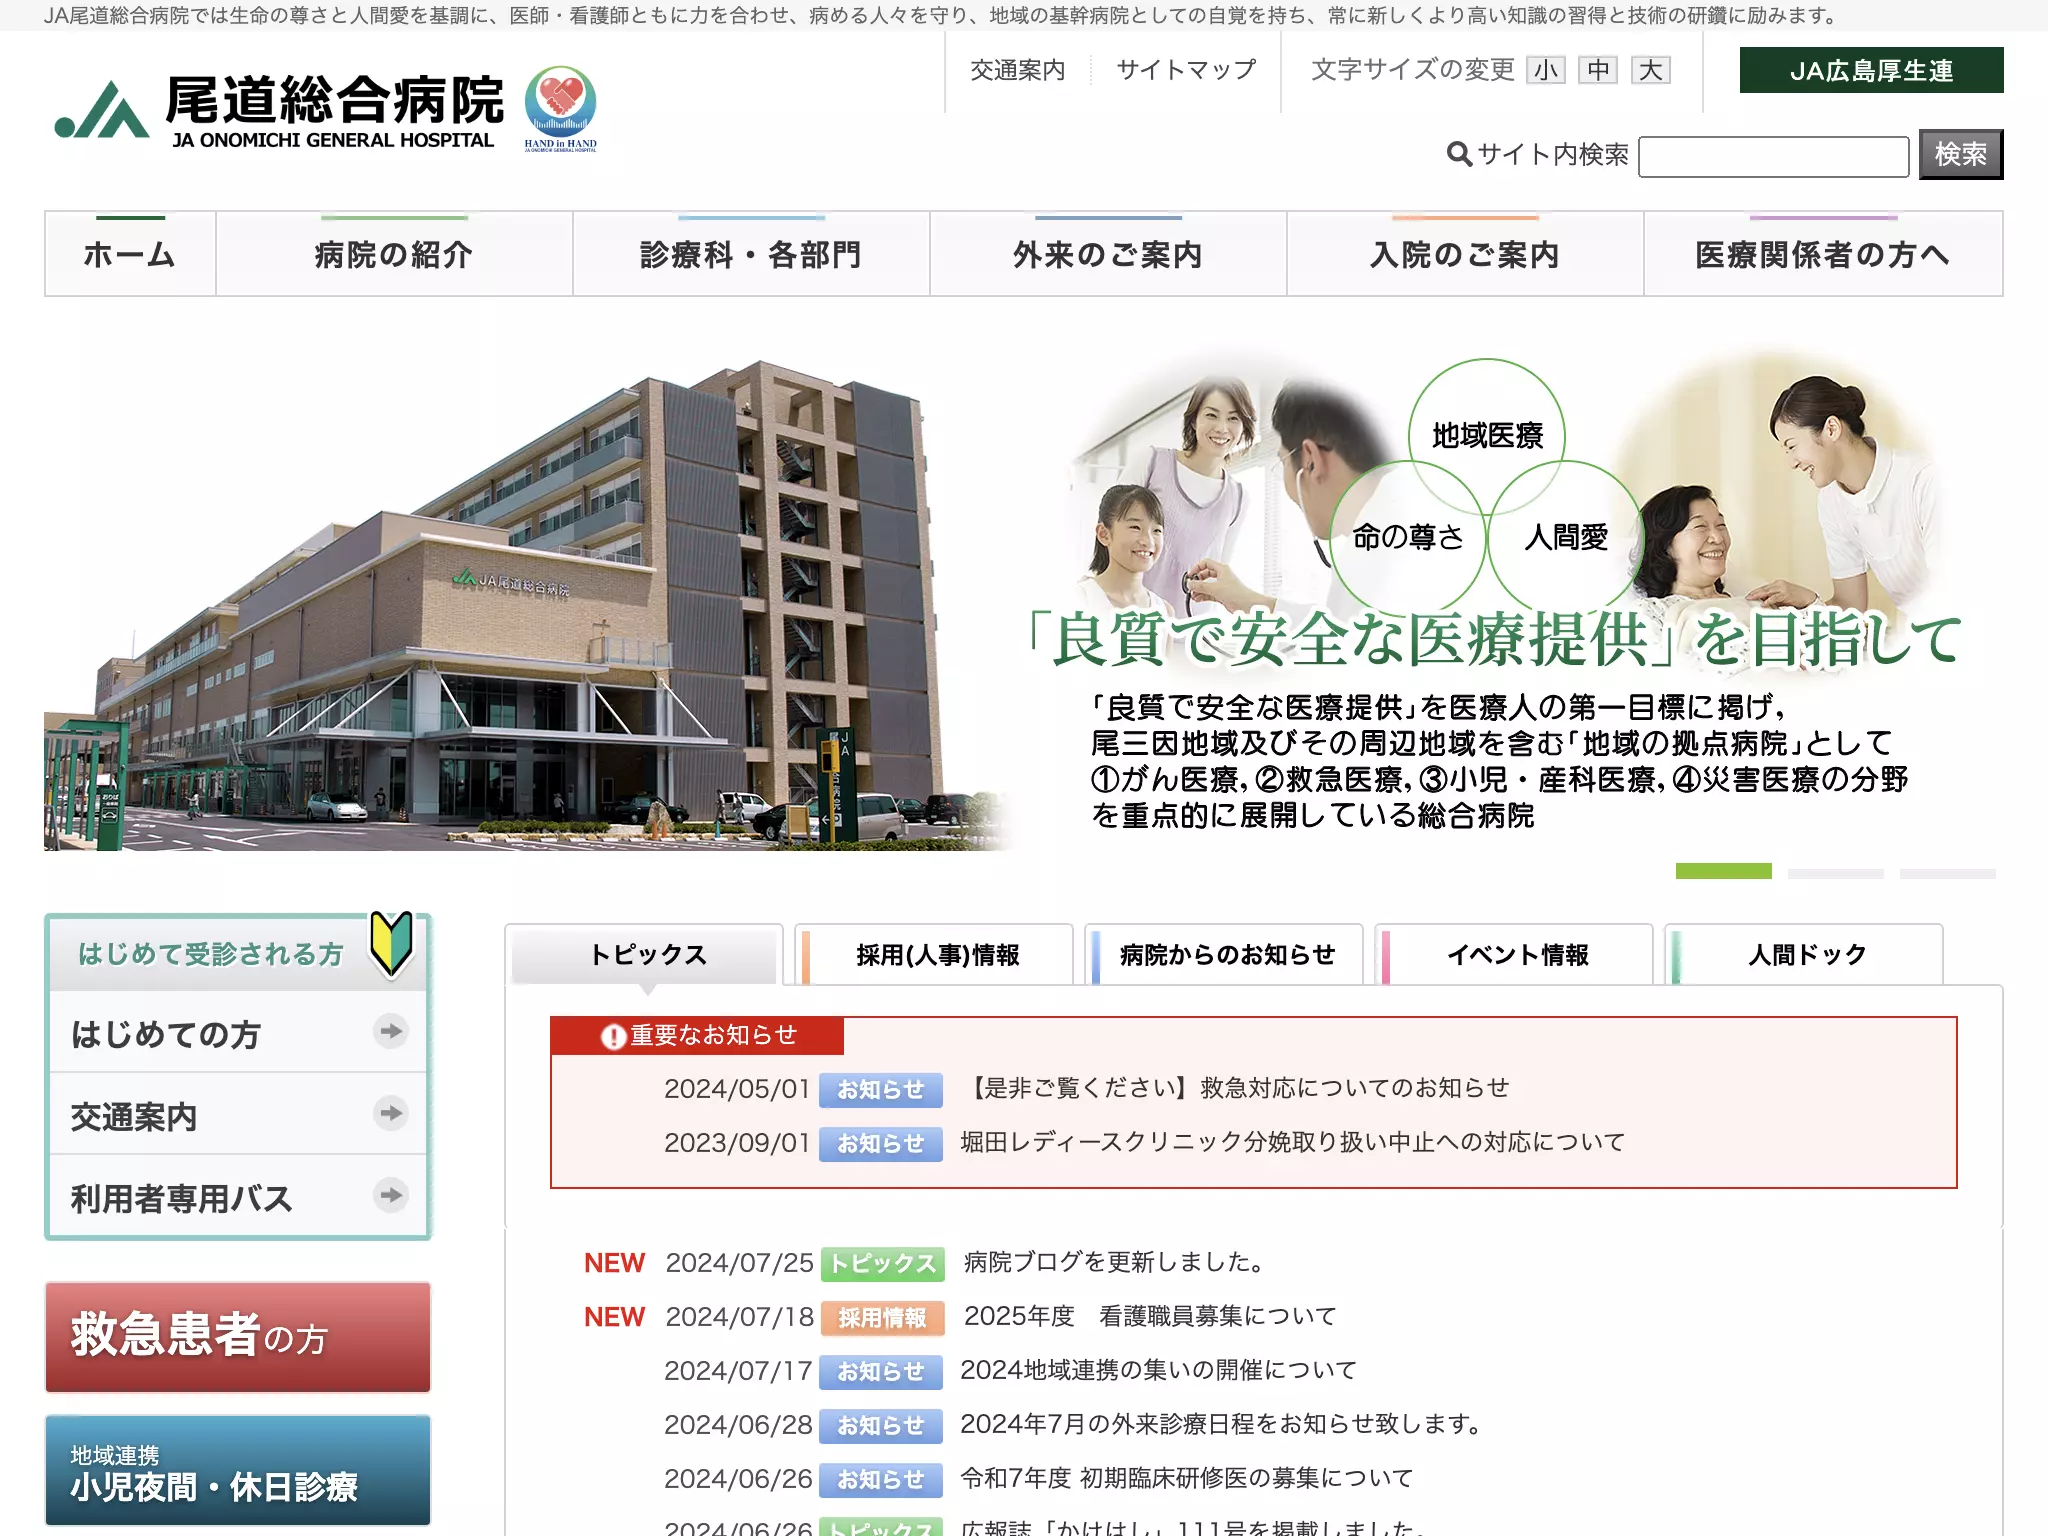This screenshot has width=2048, height=1536.
Task: Click the 検索 search button
Action: point(1960,154)
